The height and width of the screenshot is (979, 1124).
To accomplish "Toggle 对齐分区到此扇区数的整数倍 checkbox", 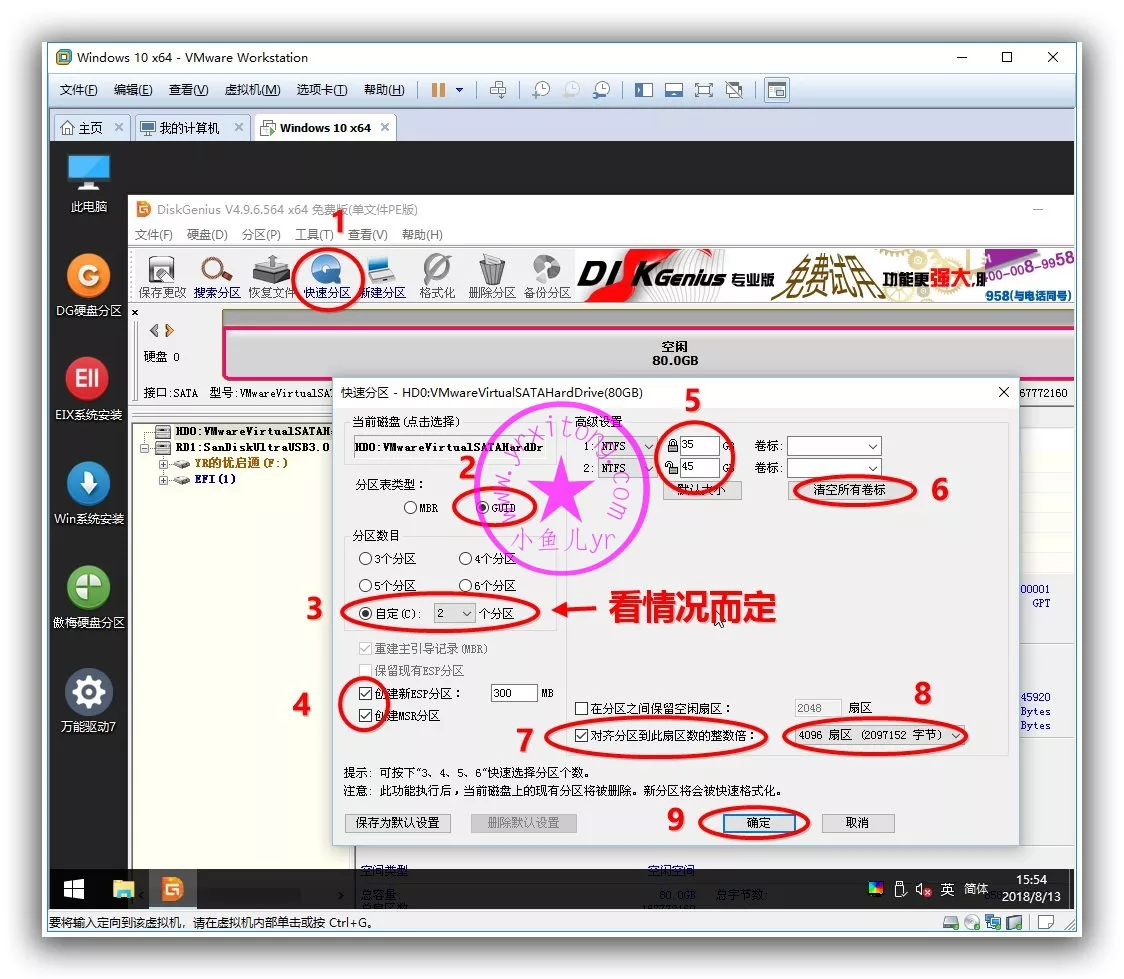I will coord(582,735).
